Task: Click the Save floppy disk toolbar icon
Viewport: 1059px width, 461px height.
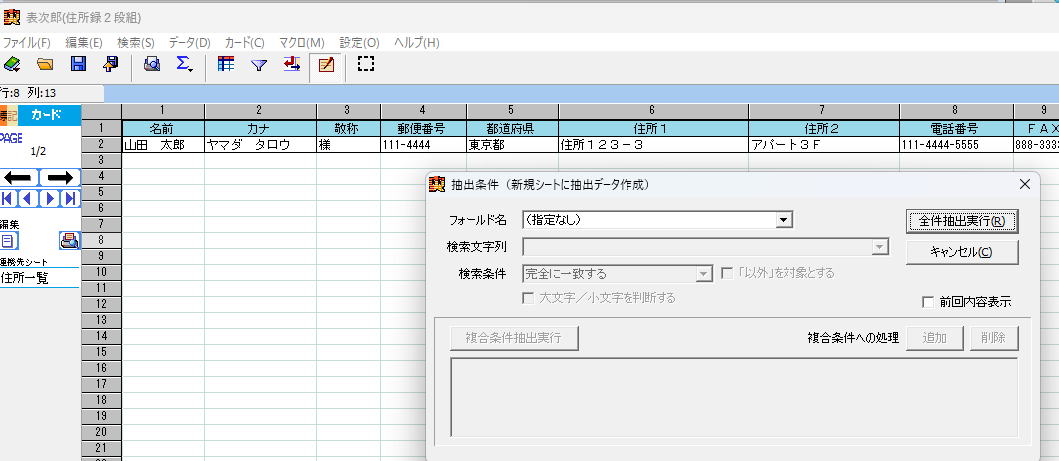Action: pos(78,64)
